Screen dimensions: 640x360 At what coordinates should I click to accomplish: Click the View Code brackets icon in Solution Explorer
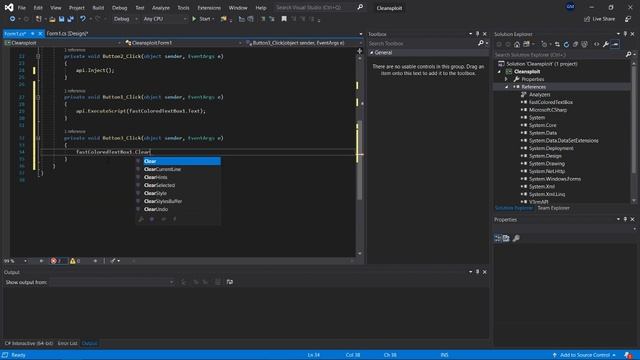pyautogui.click(x=596, y=44)
